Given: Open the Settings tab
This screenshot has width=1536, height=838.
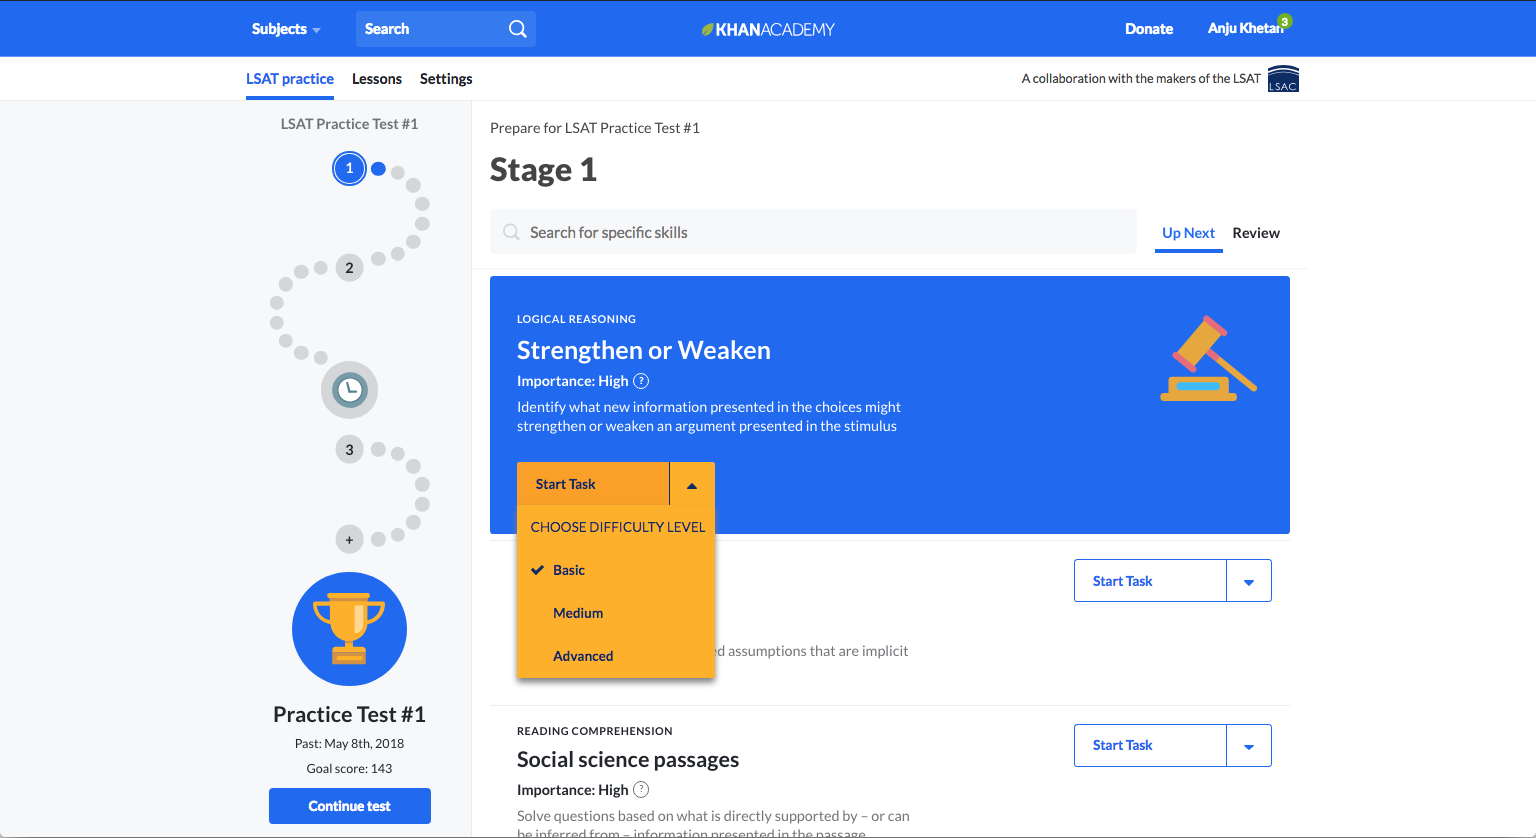Looking at the screenshot, I should [446, 79].
